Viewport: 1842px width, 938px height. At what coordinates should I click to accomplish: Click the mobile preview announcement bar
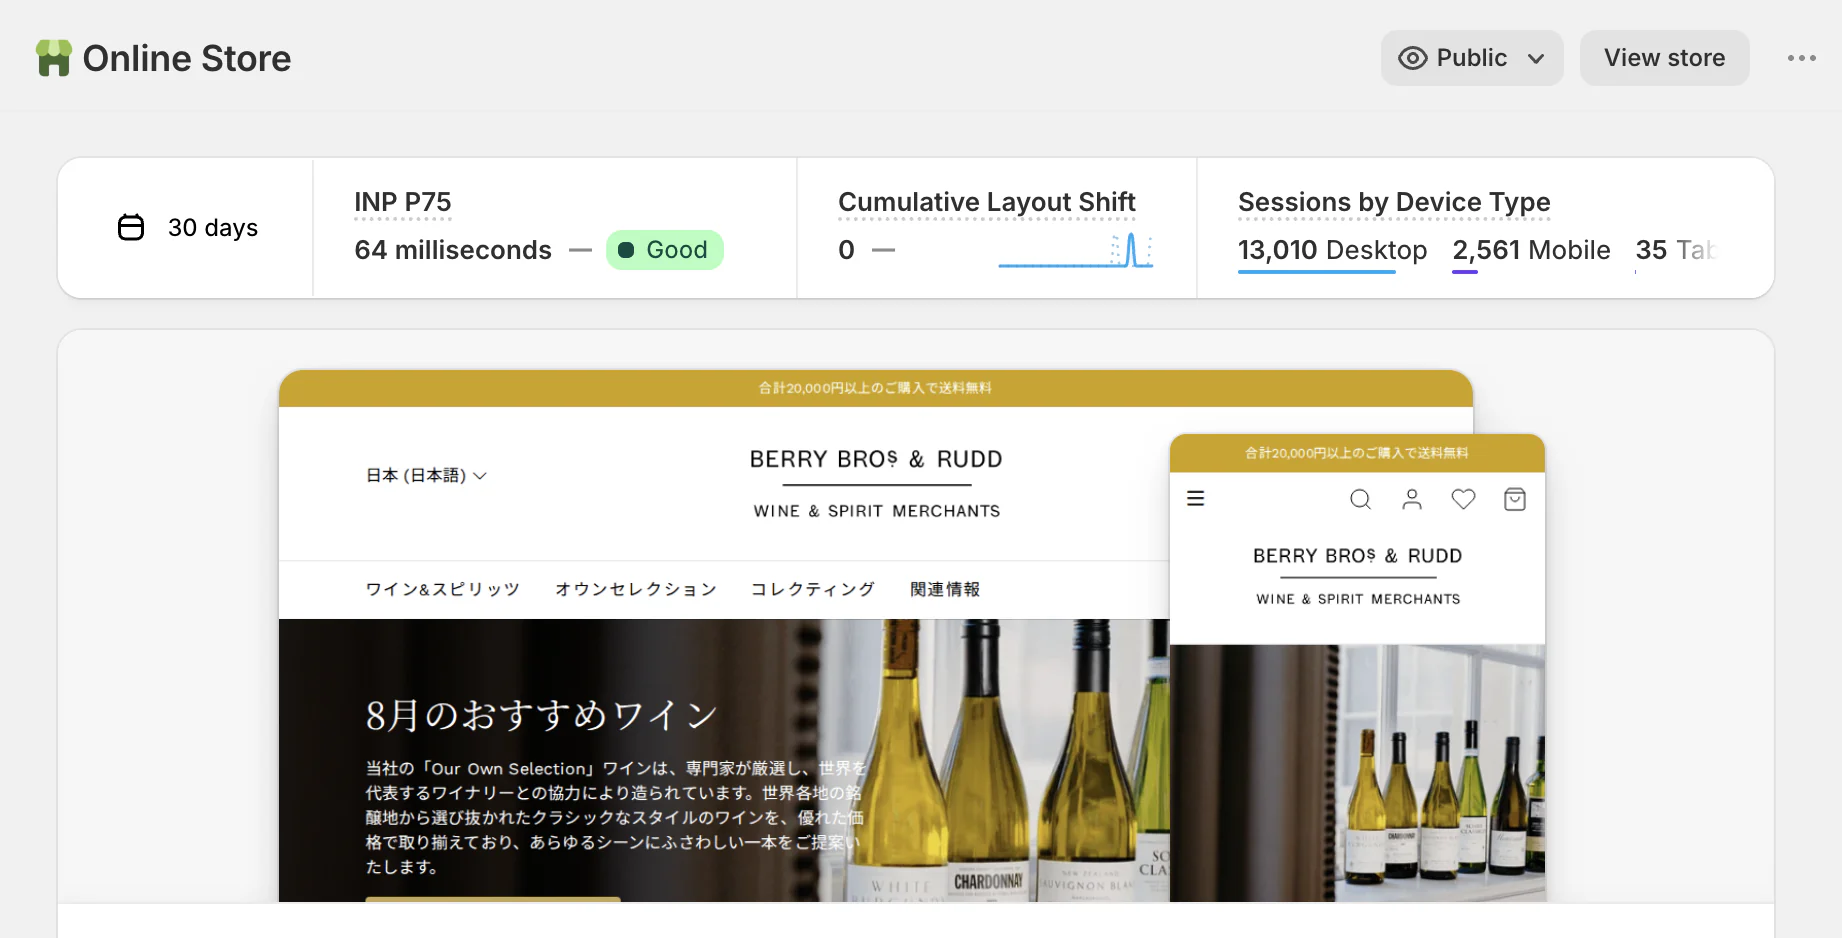click(x=1357, y=453)
